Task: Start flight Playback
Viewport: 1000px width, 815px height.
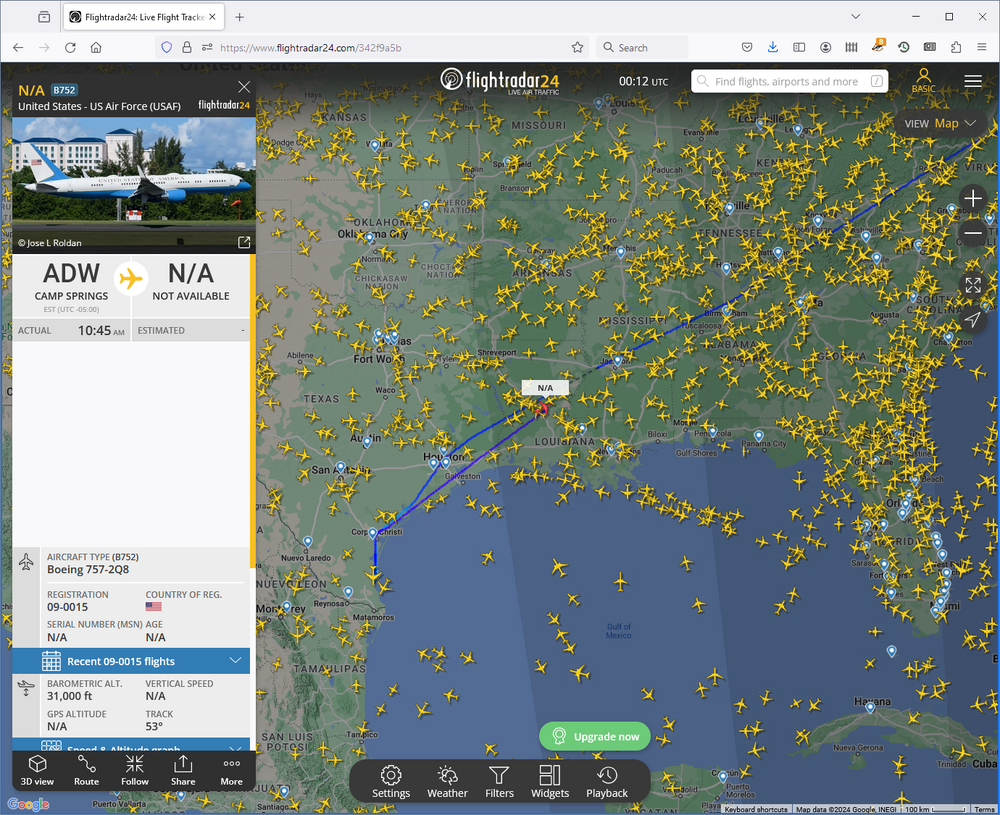Action: [x=607, y=781]
